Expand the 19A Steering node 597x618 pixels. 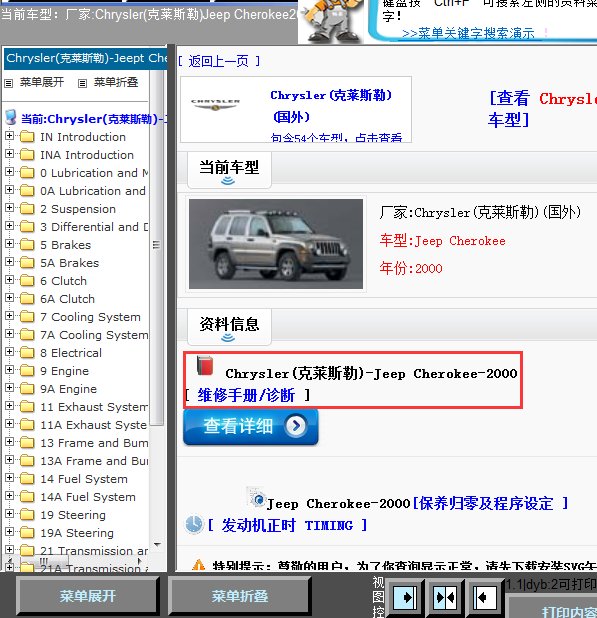tap(9, 532)
